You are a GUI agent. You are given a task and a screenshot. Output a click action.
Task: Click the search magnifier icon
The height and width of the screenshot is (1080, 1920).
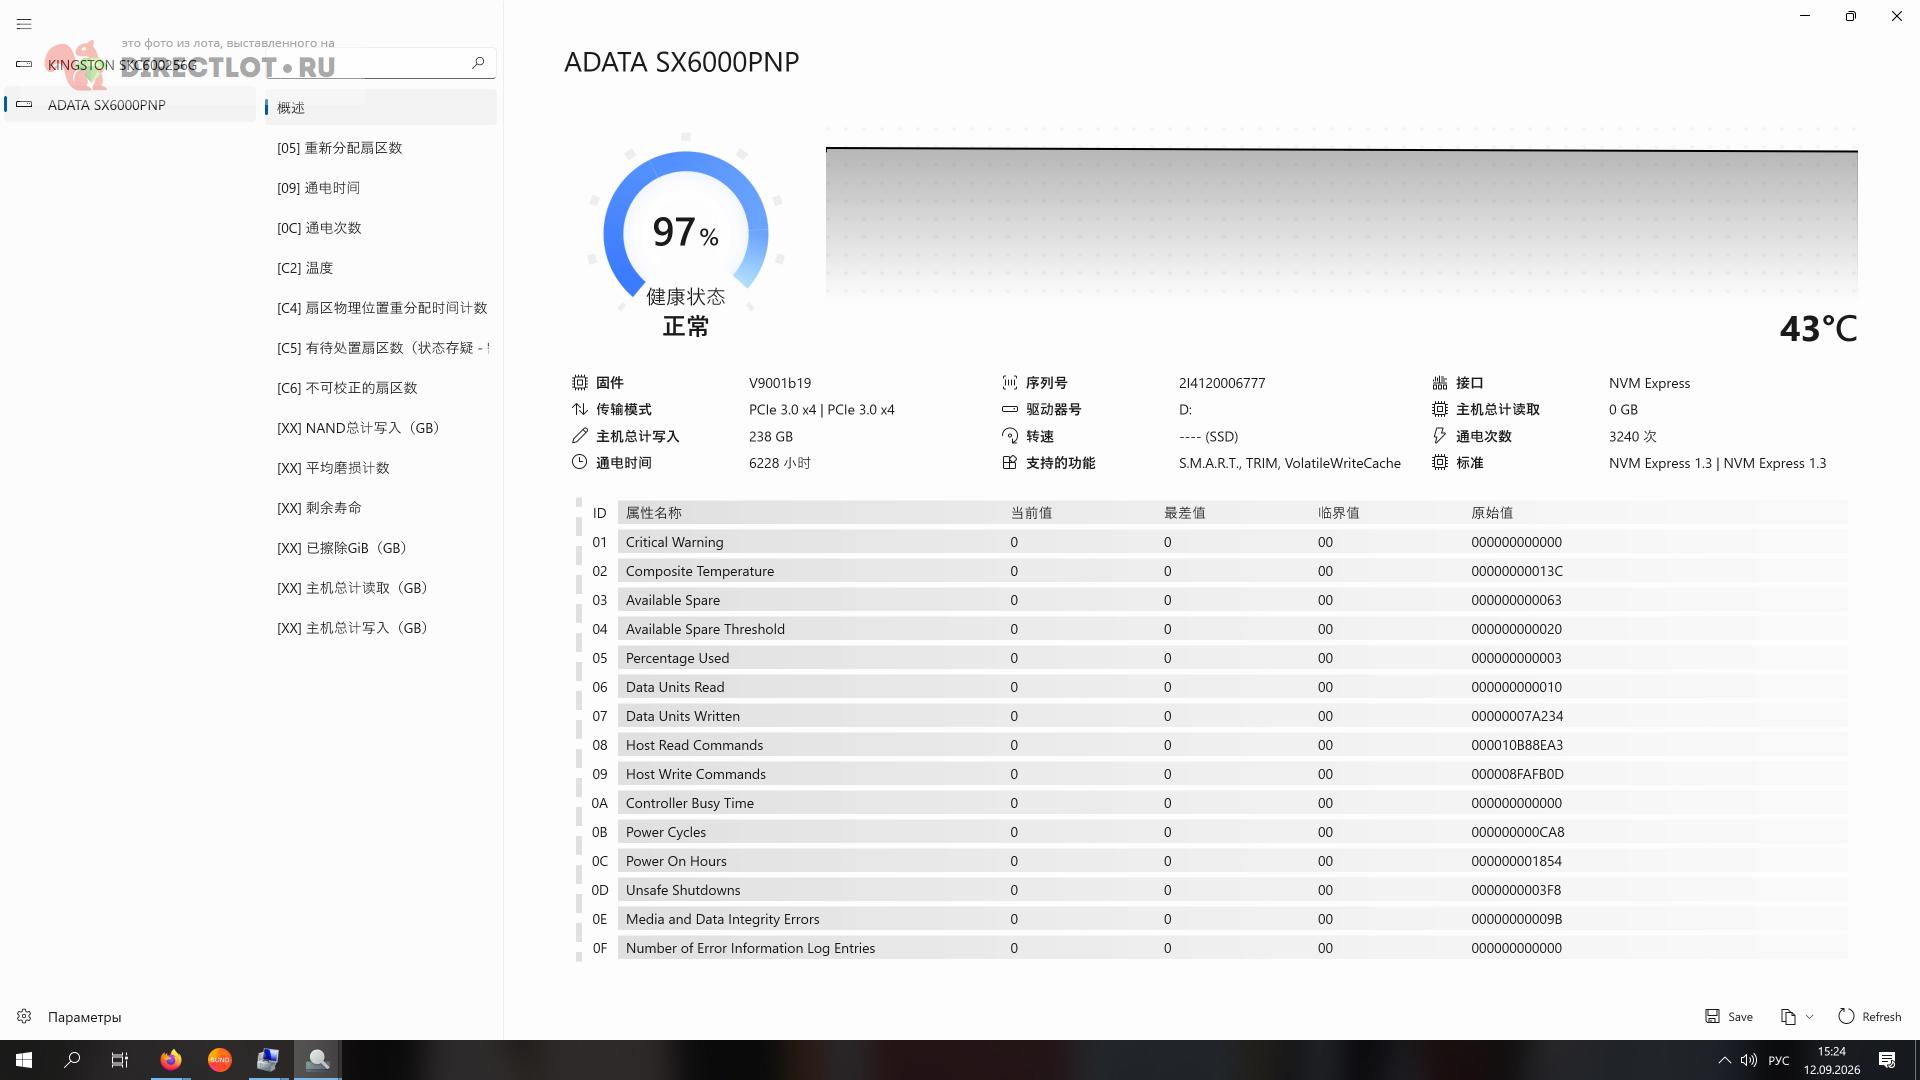[x=478, y=63]
